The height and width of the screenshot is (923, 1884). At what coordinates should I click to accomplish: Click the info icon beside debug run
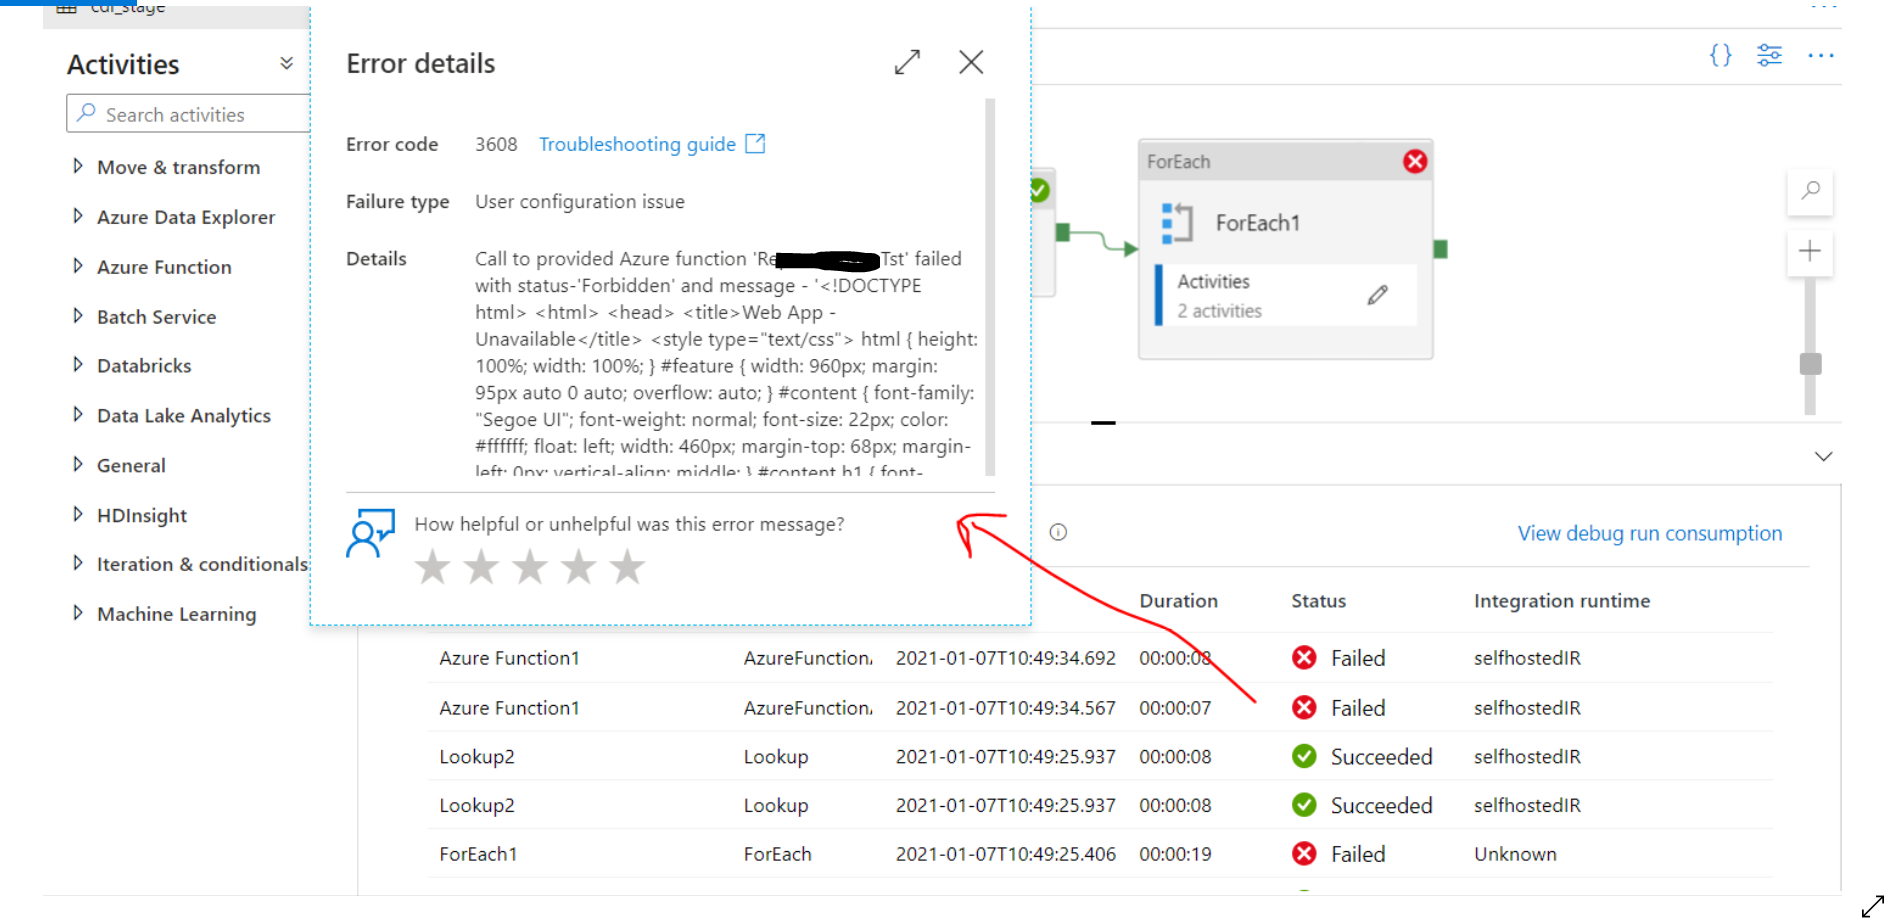tap(1058, 532)
